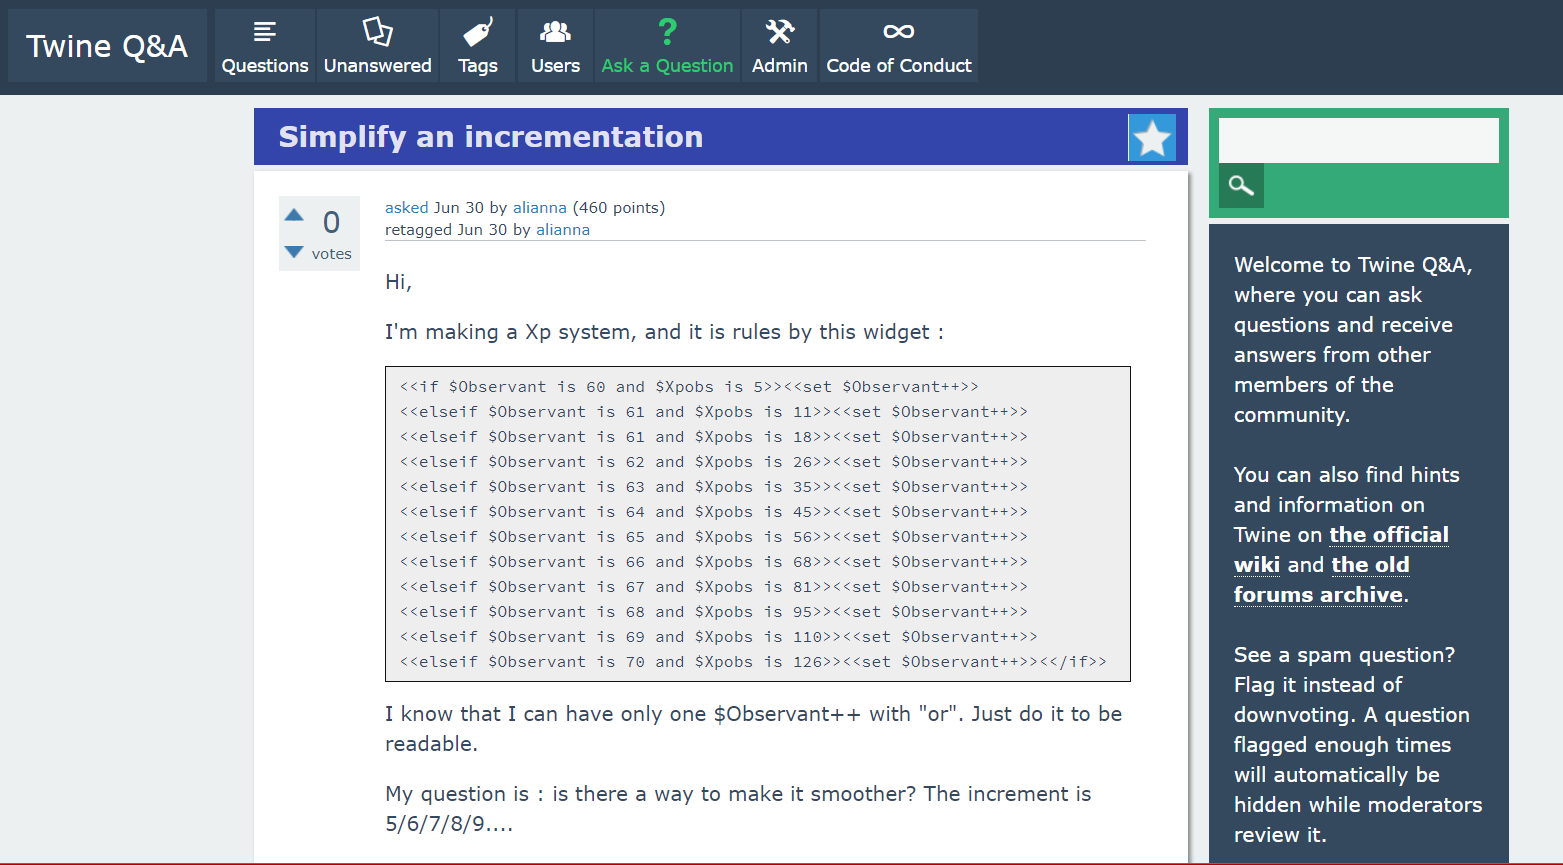The height and width of the screenshot is (865, 1563).
Task: Click the 'asked' link under the title
Action: tap(407, 208)
